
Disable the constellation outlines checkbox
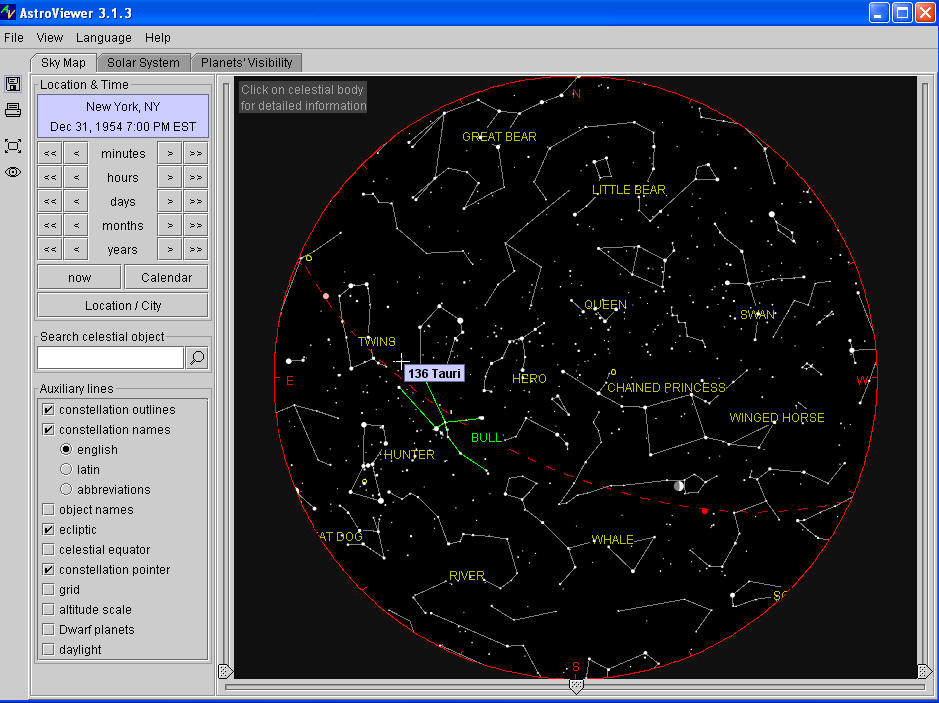[x=48, y=410]
